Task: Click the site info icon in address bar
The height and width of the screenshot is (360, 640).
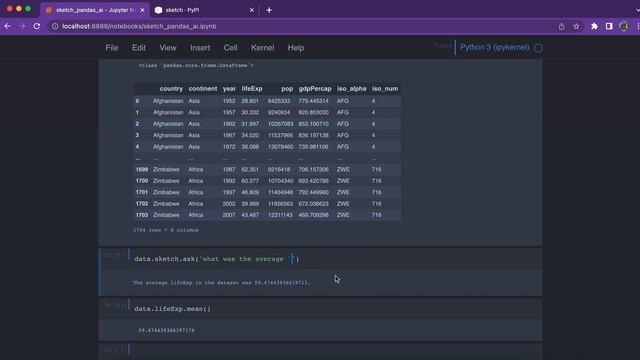Action: [55, 26]
